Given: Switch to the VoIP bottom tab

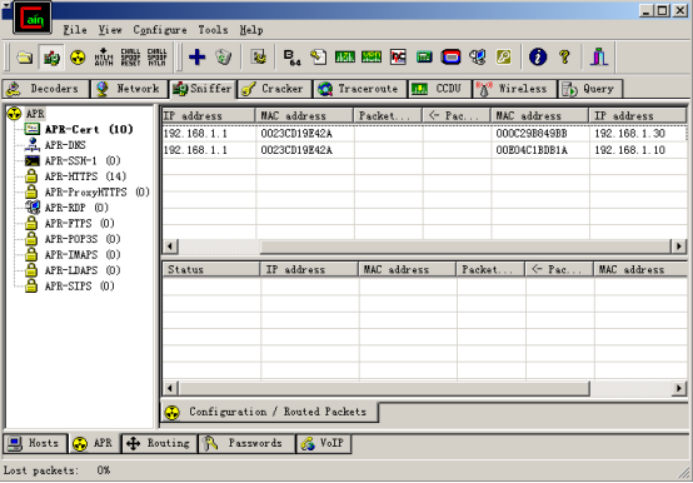Looking at the screenshot, I should 323,443.
